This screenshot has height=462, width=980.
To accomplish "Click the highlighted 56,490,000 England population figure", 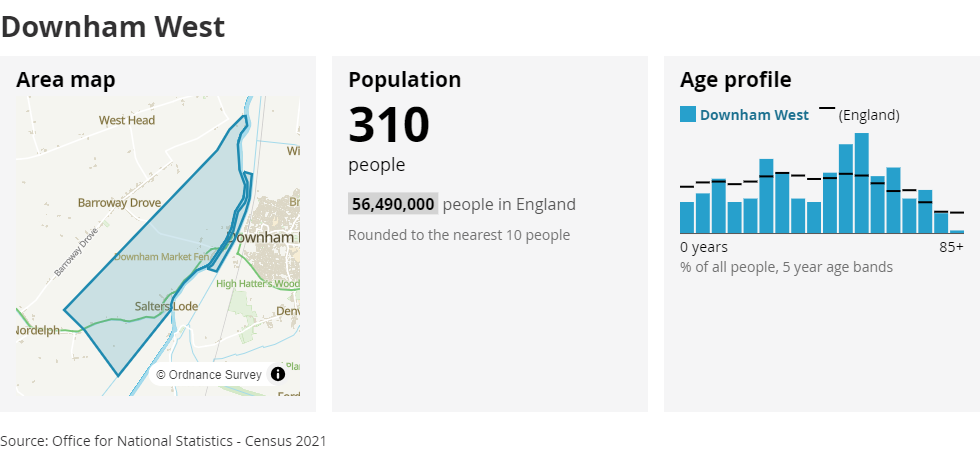I will click(393, 204).
